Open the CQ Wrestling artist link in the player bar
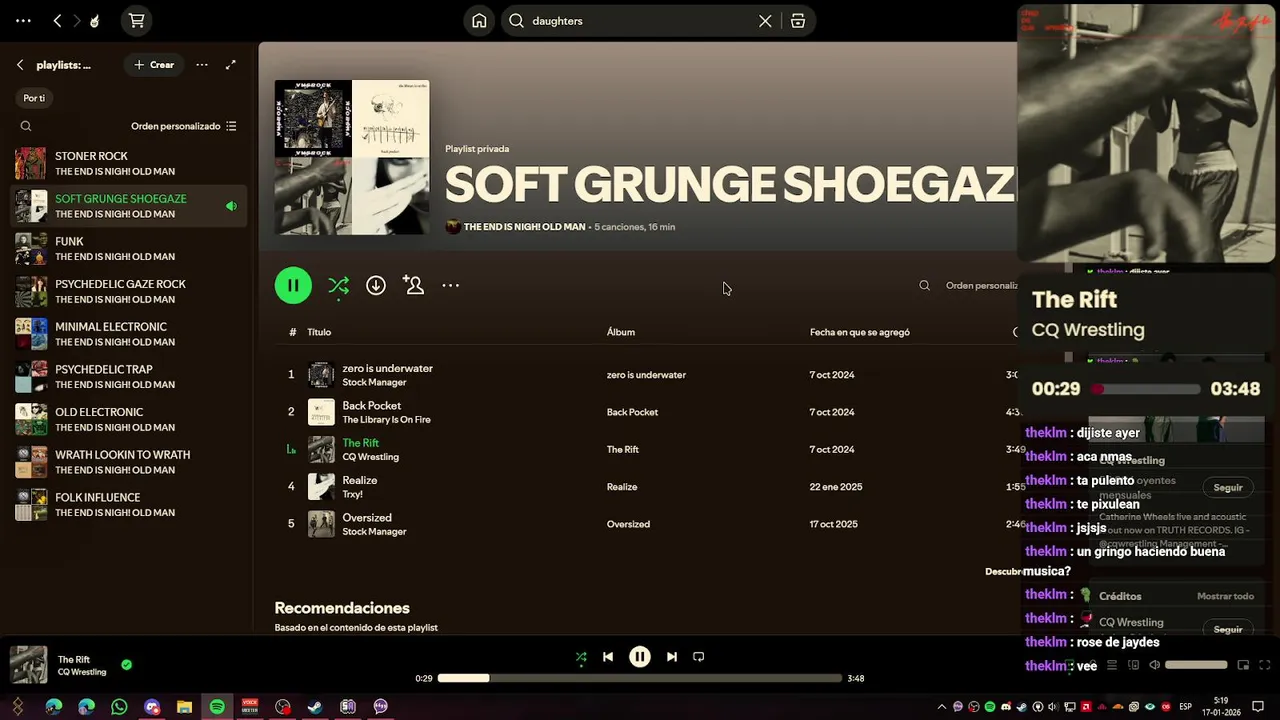 (x=82, y=672)
